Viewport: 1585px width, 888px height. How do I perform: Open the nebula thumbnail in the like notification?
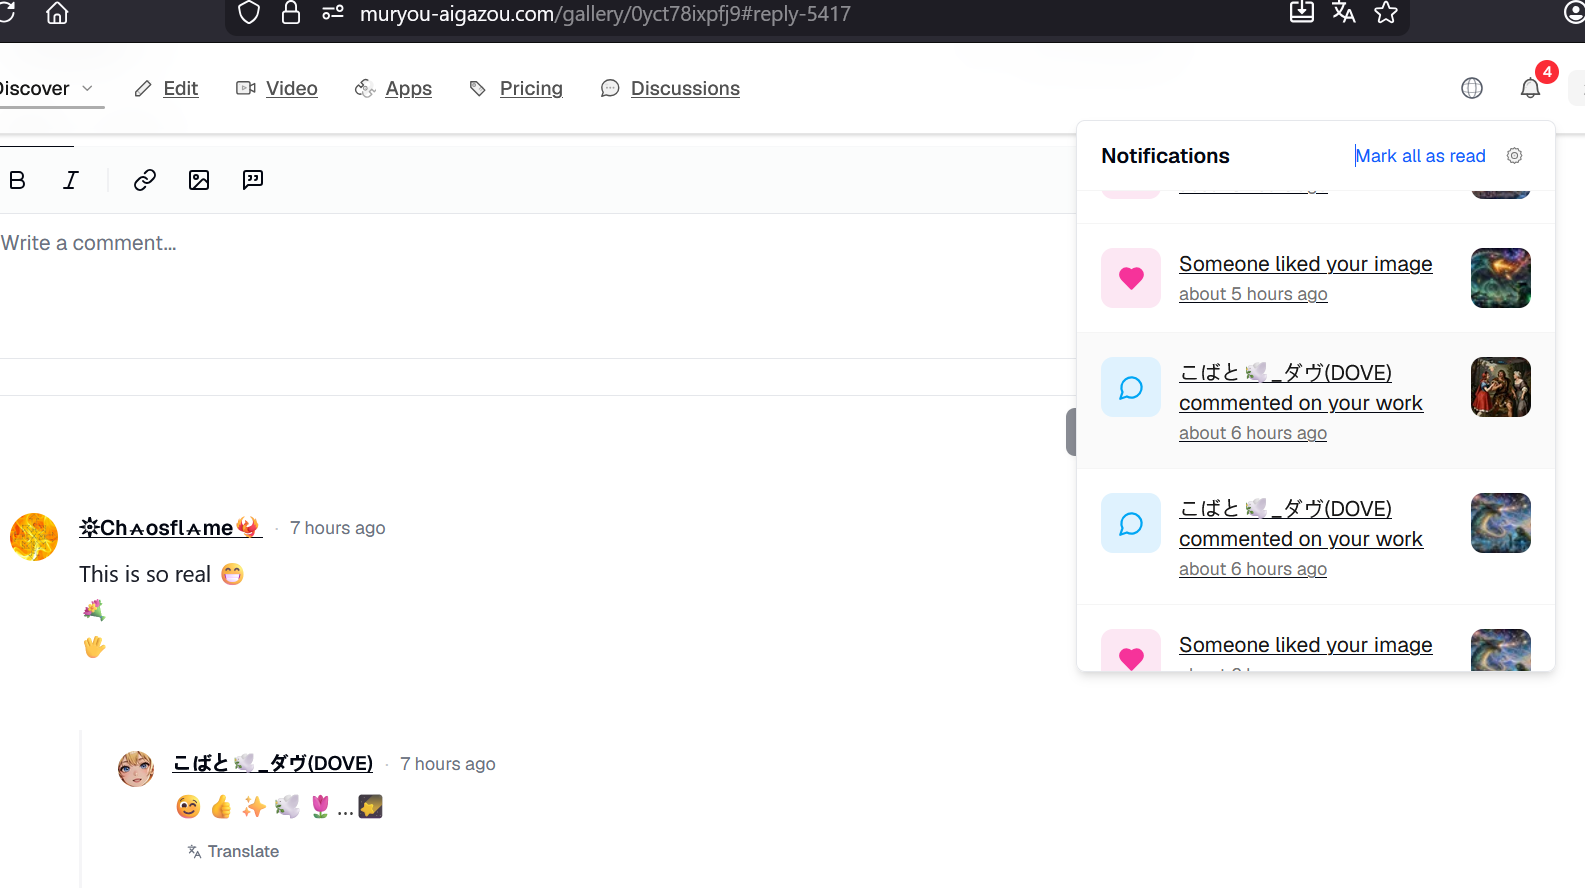point(1501,278)
